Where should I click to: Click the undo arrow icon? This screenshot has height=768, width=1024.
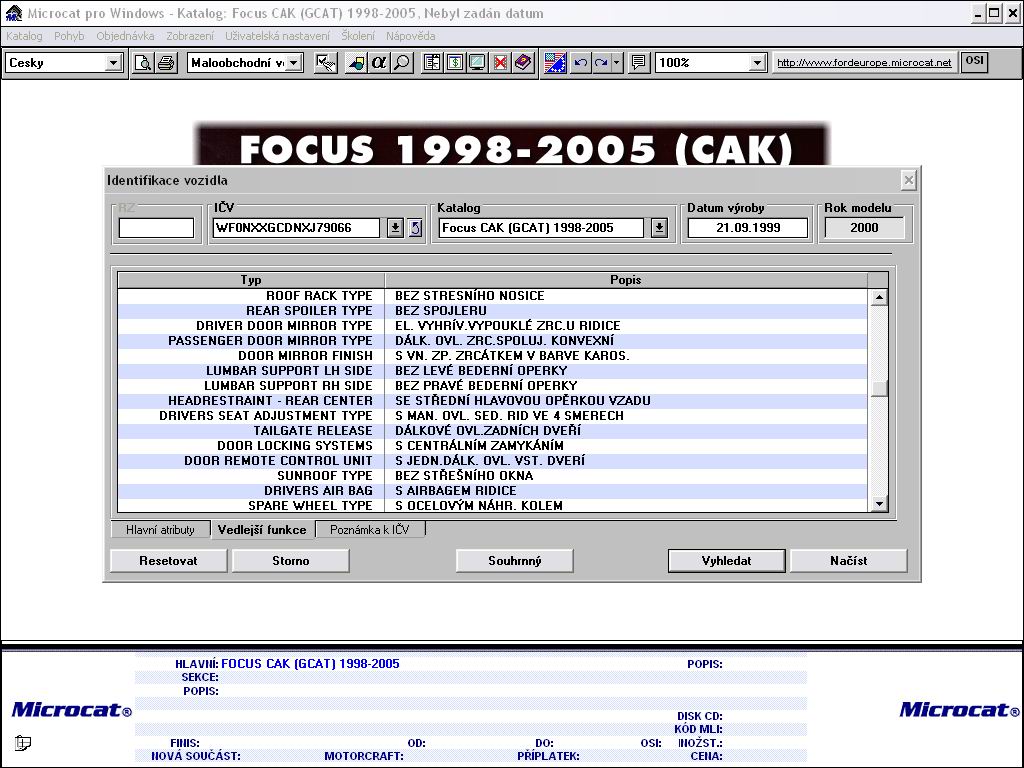580,63
